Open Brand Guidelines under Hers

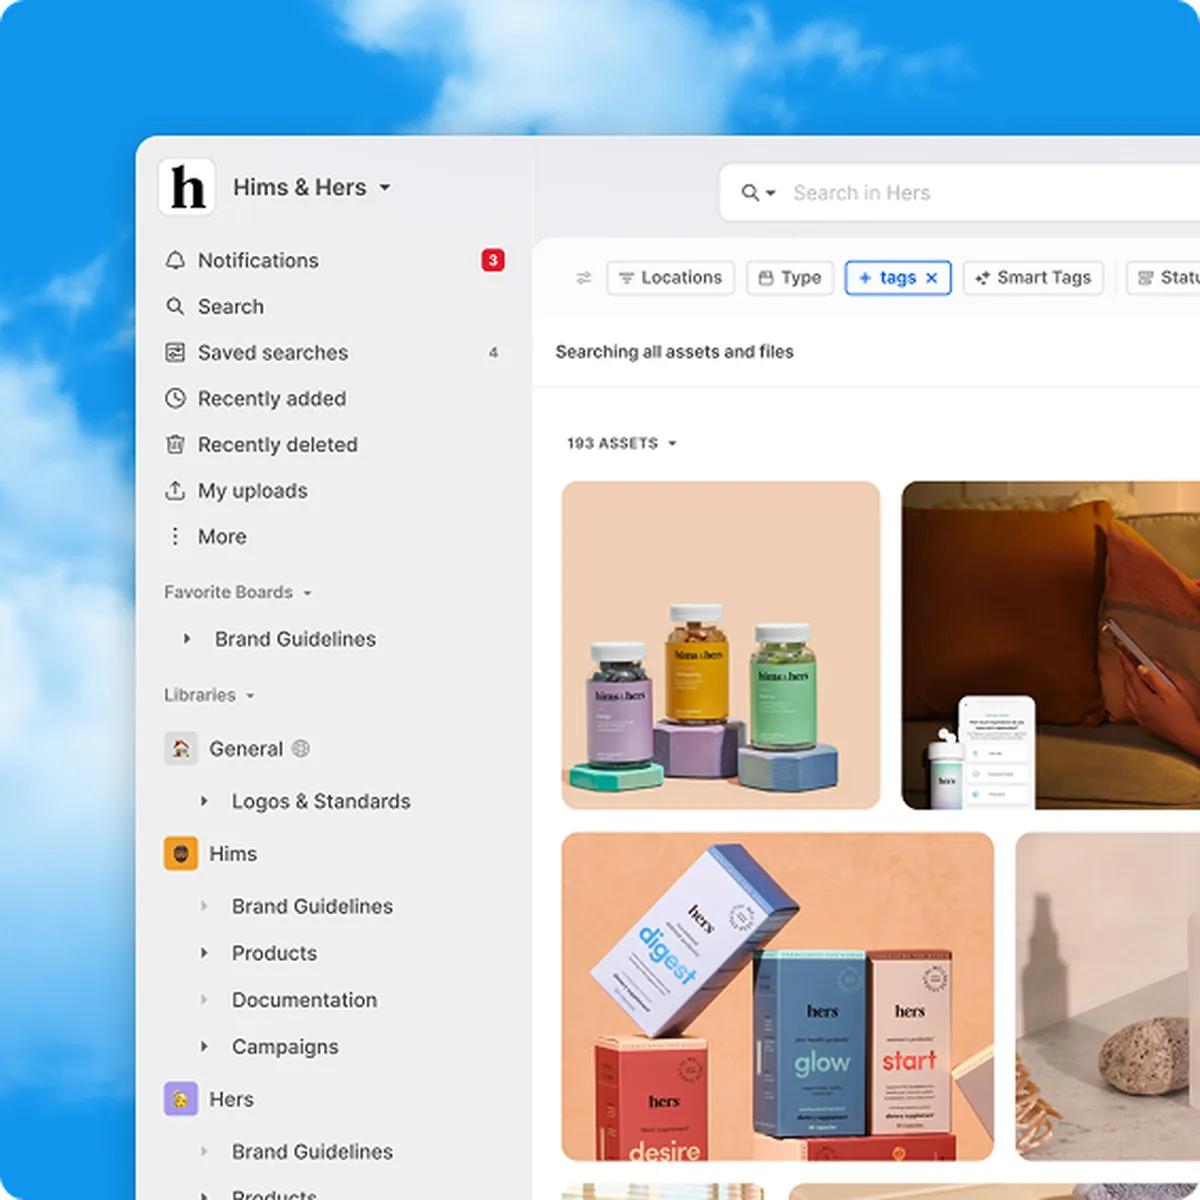[x=312, y=1151]
